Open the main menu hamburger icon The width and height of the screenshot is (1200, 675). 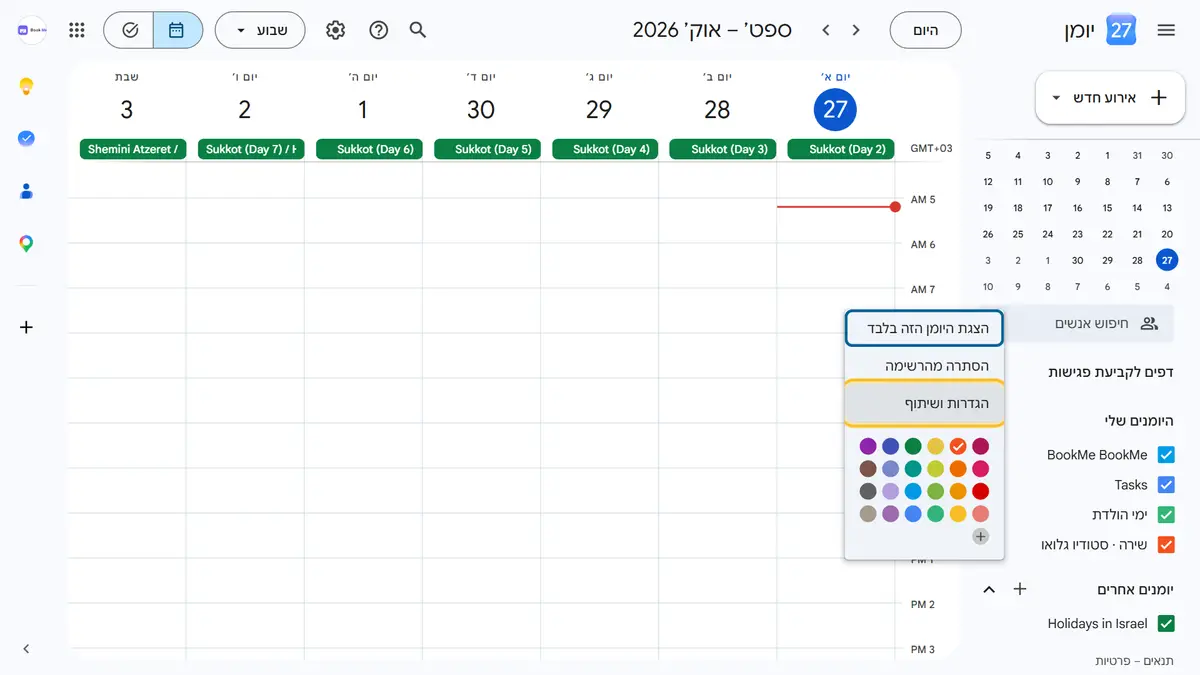tap(1165, 30)
